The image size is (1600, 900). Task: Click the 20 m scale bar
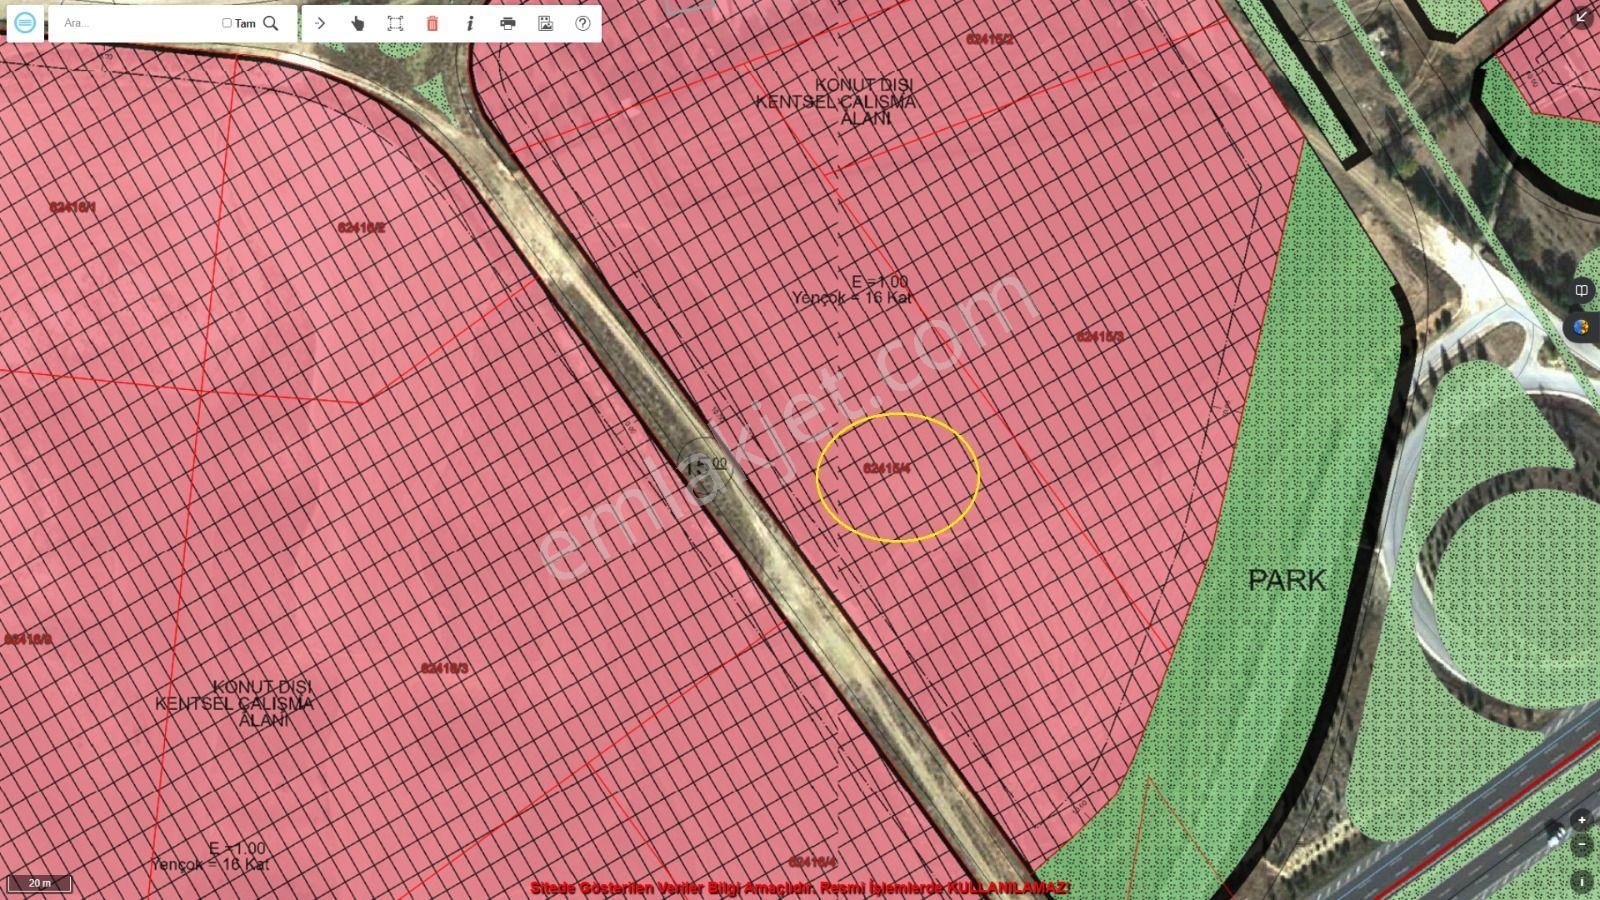tap(40, 883)
